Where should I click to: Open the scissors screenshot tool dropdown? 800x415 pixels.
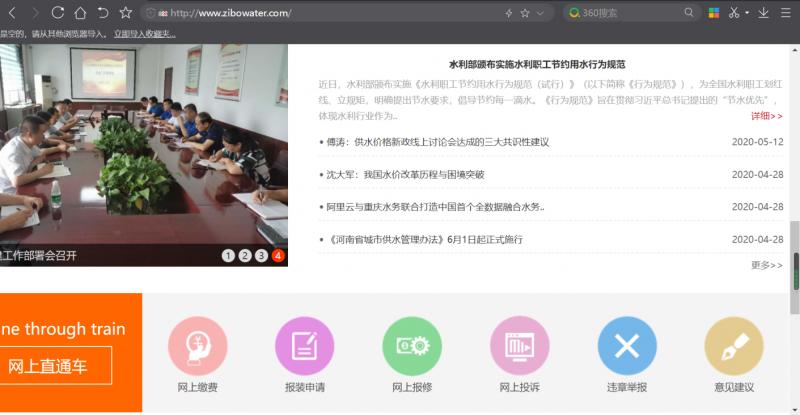click(x=747, y=13)
